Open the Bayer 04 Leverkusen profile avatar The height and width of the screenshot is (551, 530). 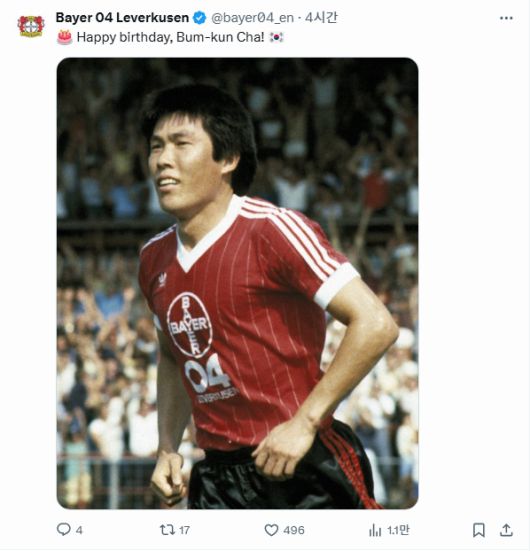[31, 26]
